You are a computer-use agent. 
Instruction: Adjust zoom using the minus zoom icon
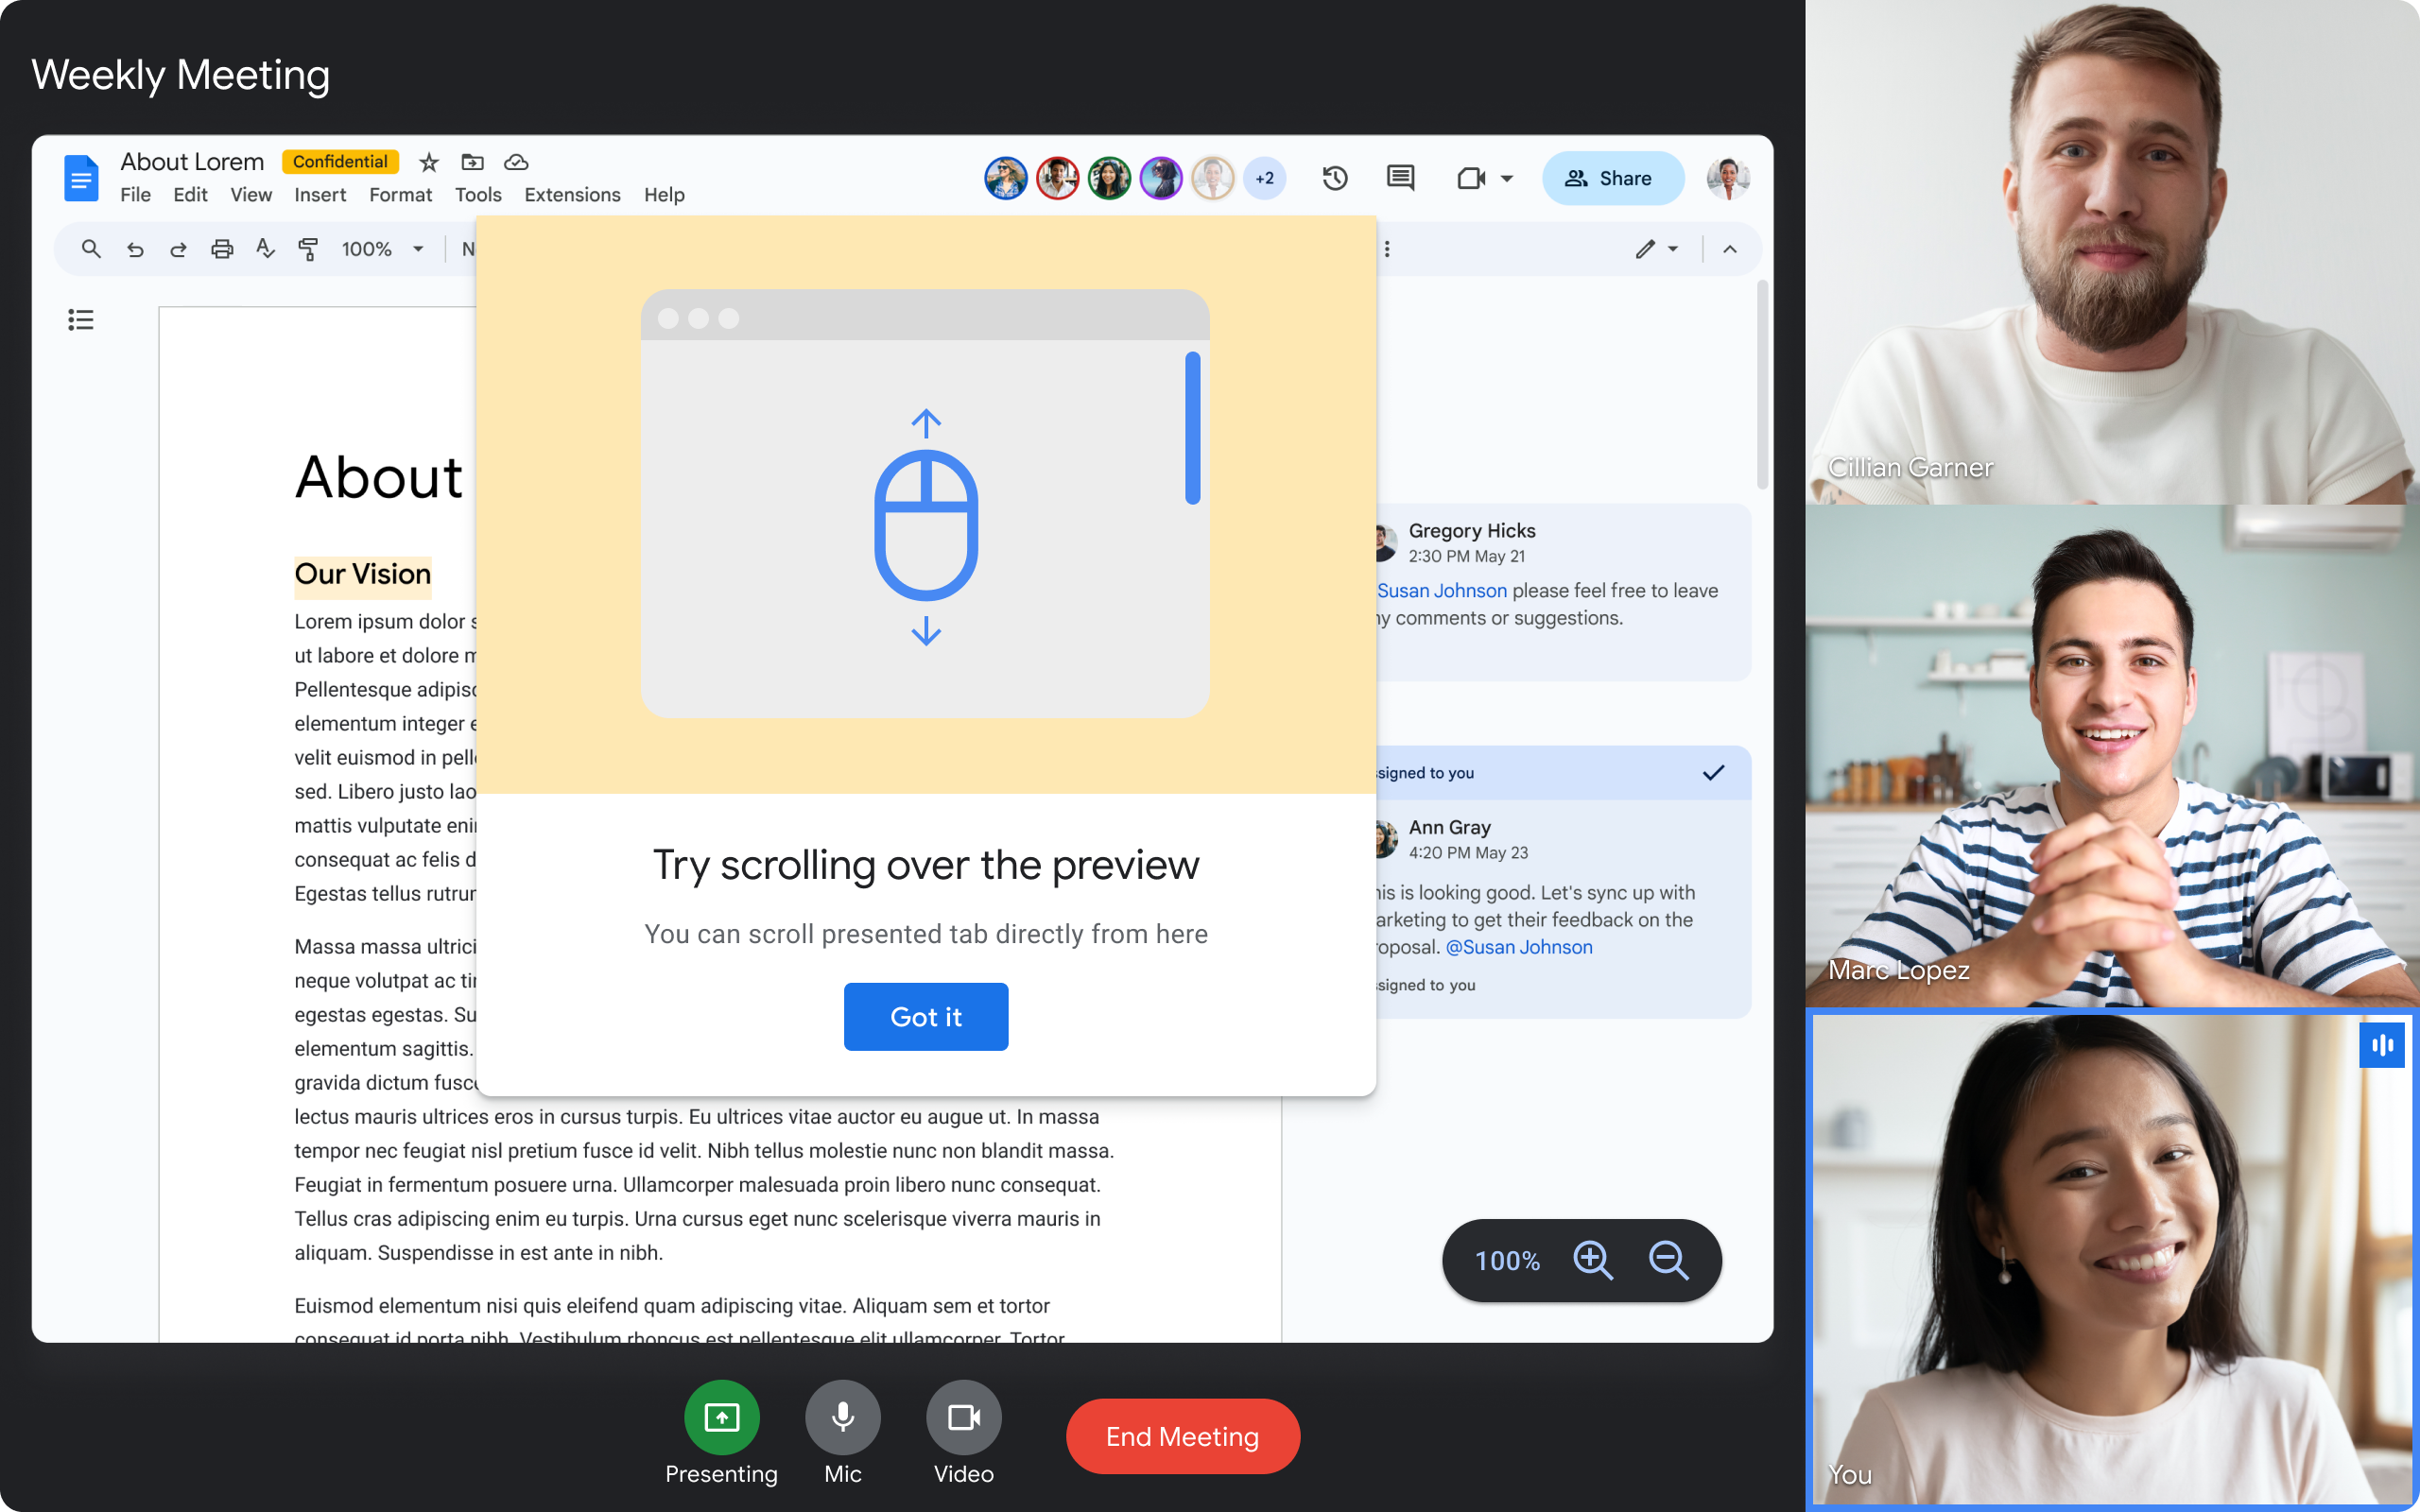pos(1669,1260)
